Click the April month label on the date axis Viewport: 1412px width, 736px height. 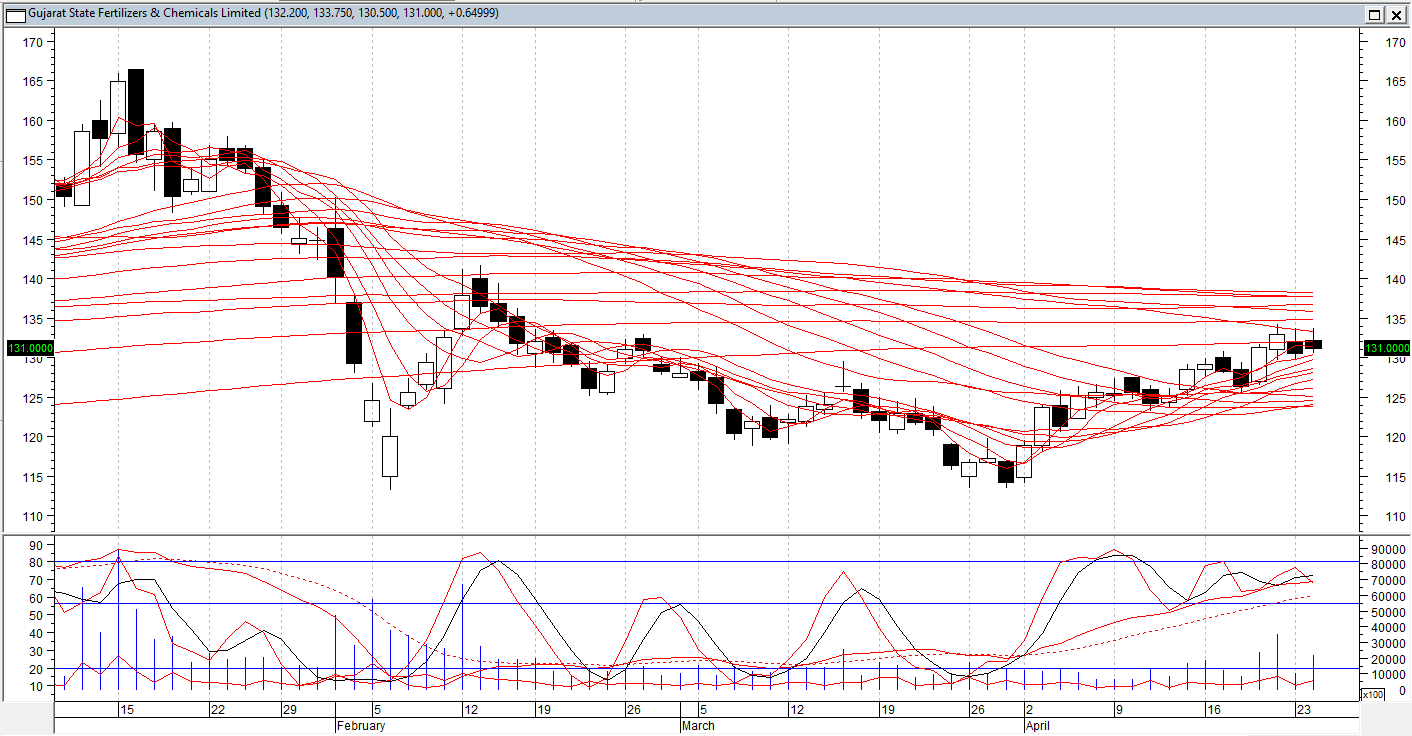(x=1038, y=726)
